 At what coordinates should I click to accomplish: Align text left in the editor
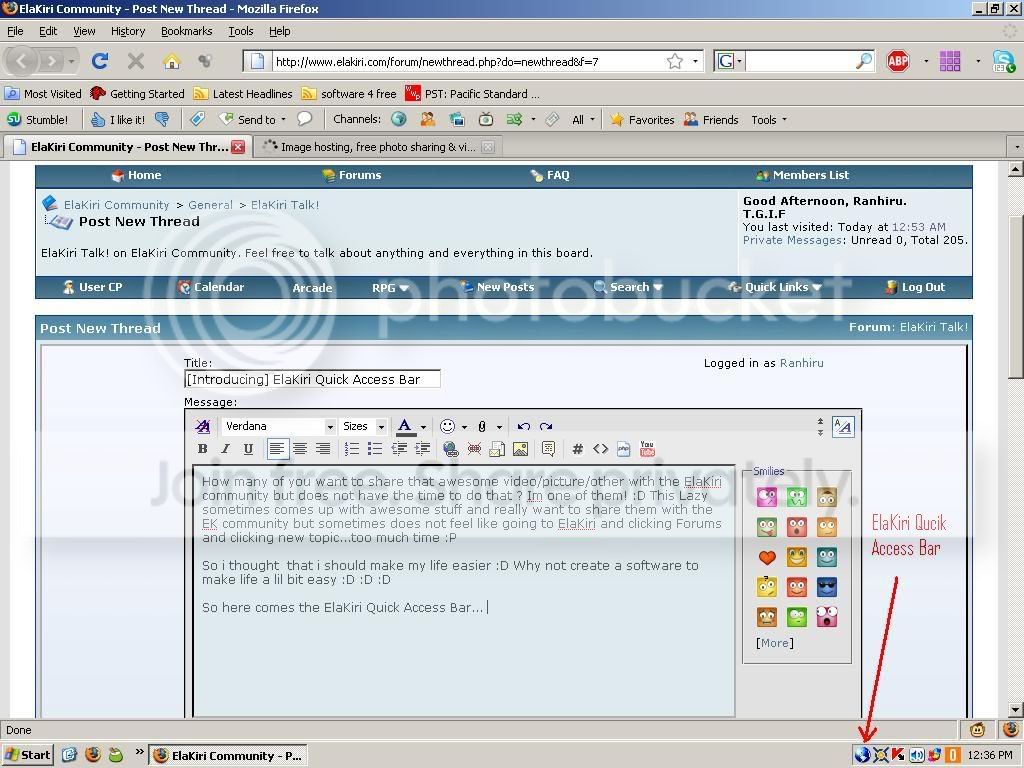coord(277,449)
